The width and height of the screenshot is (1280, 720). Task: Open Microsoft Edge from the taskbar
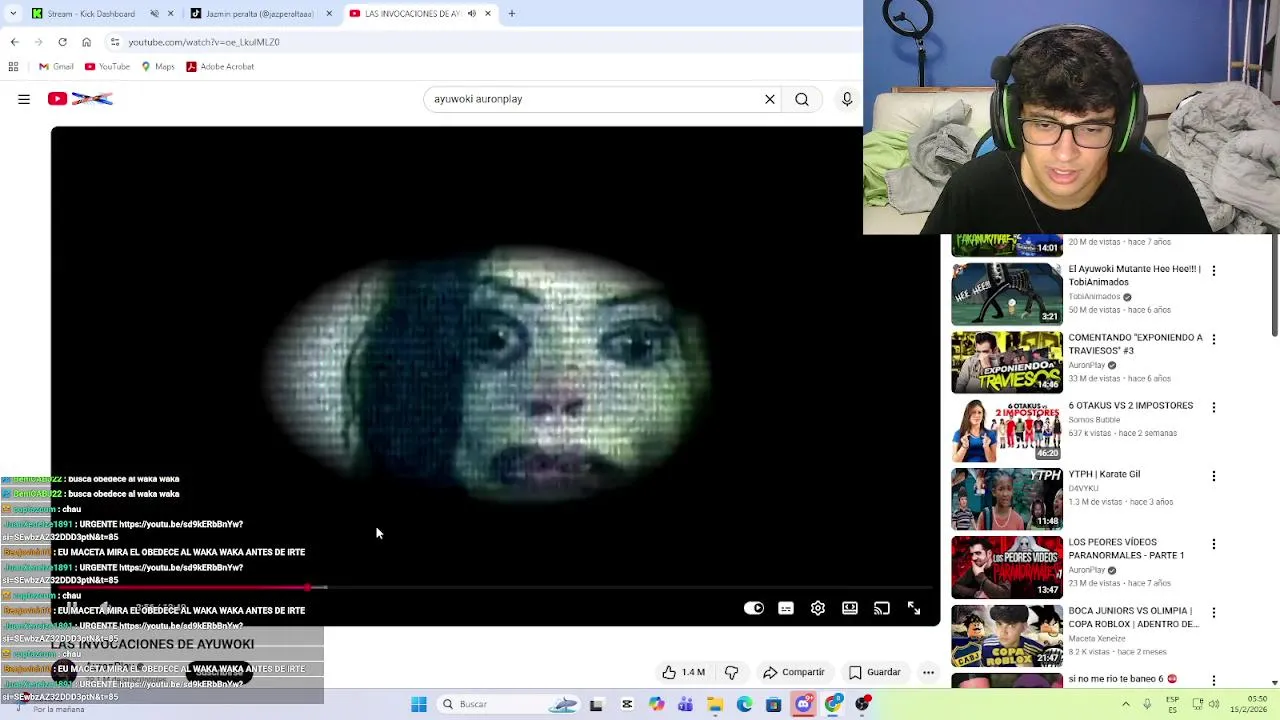click(x=744, y=704)
